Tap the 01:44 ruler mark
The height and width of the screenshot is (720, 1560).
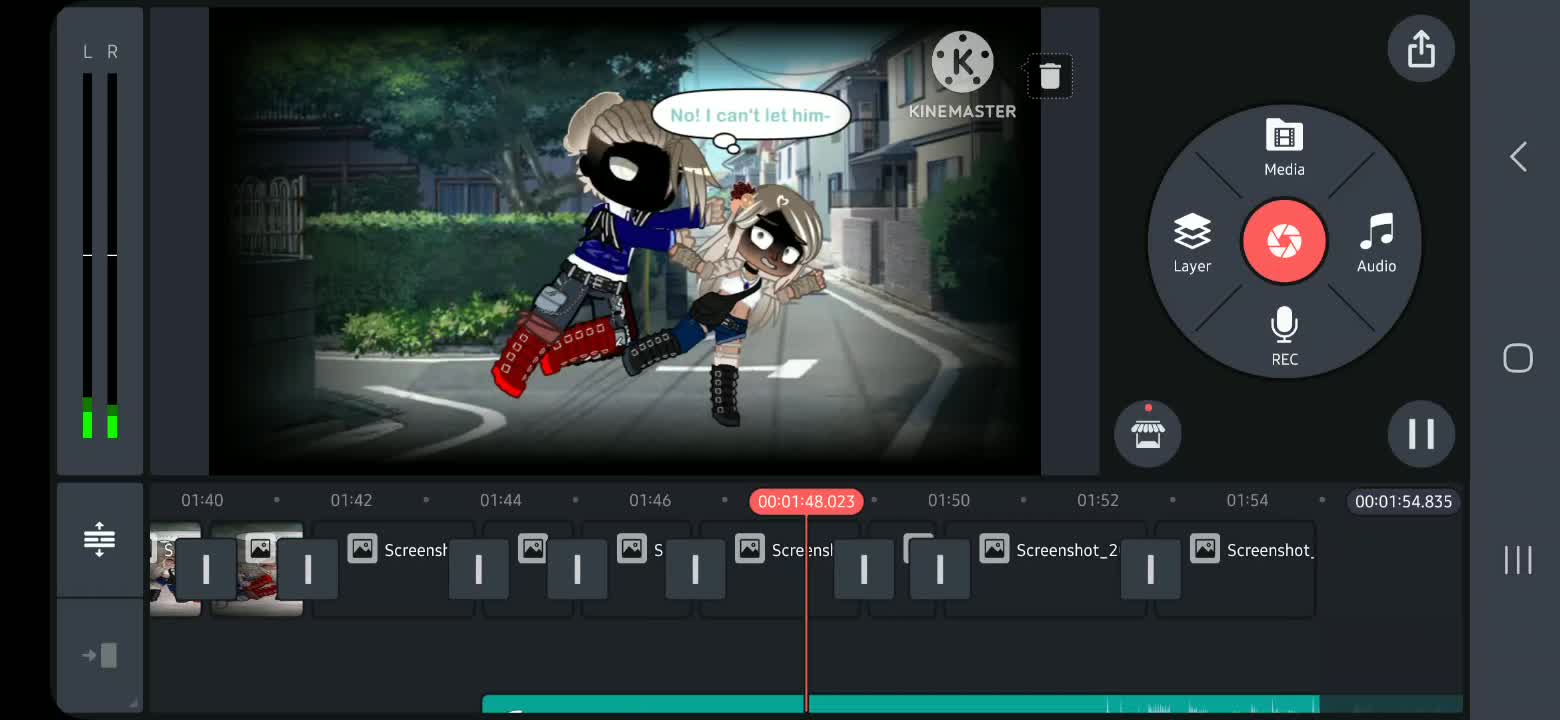[500, 500]
